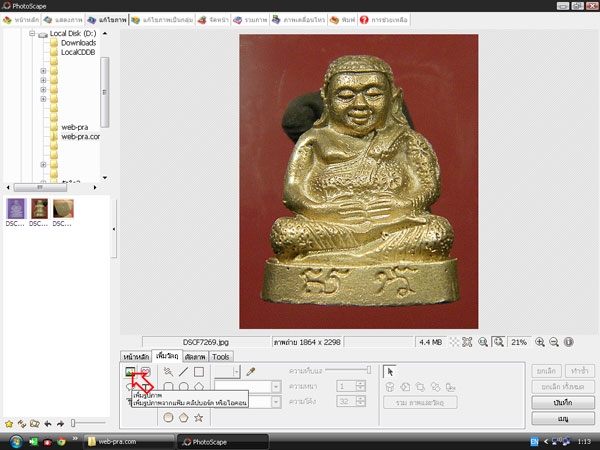Open the Windows Start orb
600x450 pixels.
(x=16, y=442)
